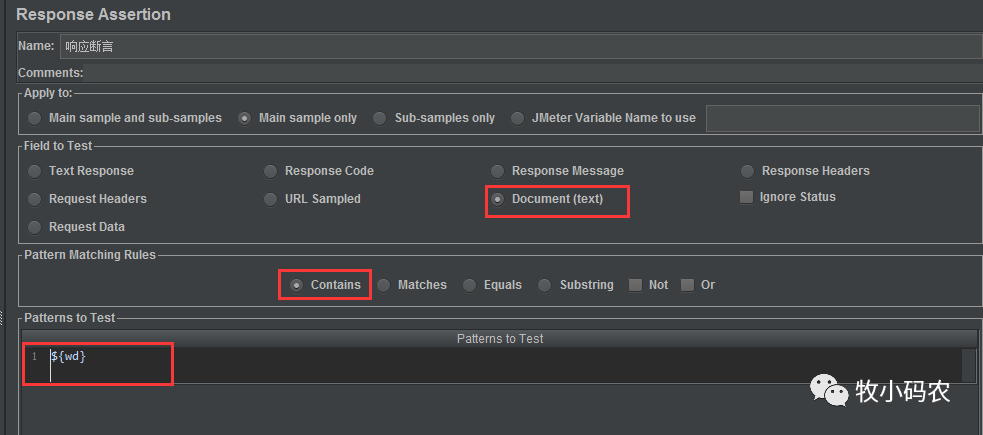Toggle the Not checkbox
The width and height of the screenshot is (983, 435).
(635, 285)
